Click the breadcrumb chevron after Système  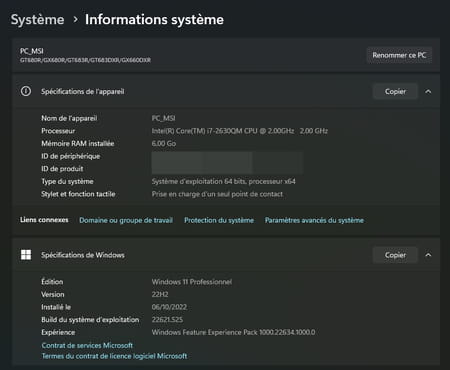pos(76,20)
